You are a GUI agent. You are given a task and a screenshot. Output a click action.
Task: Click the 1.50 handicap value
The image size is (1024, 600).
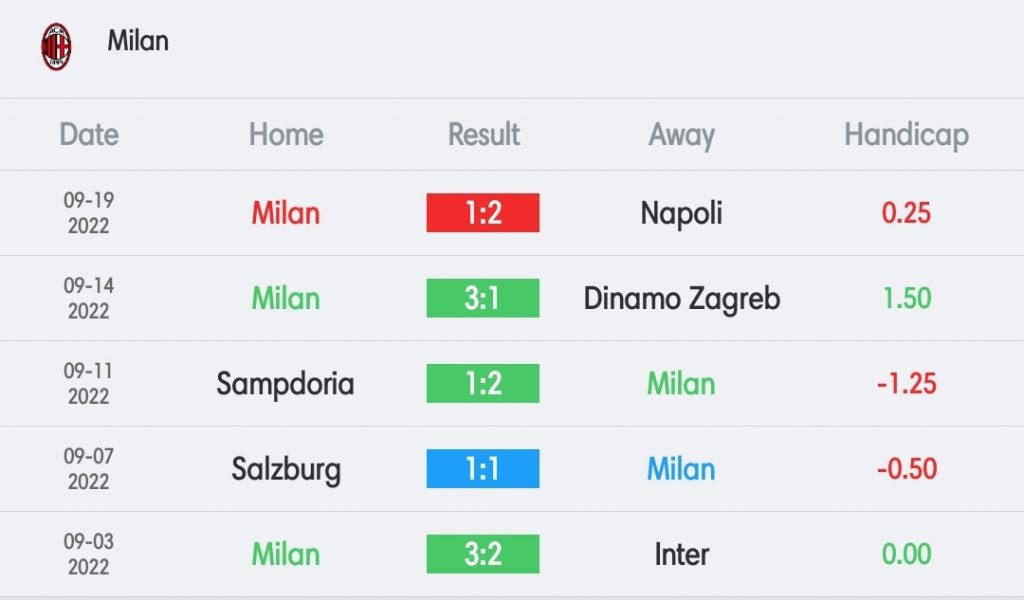coord(906,298)
